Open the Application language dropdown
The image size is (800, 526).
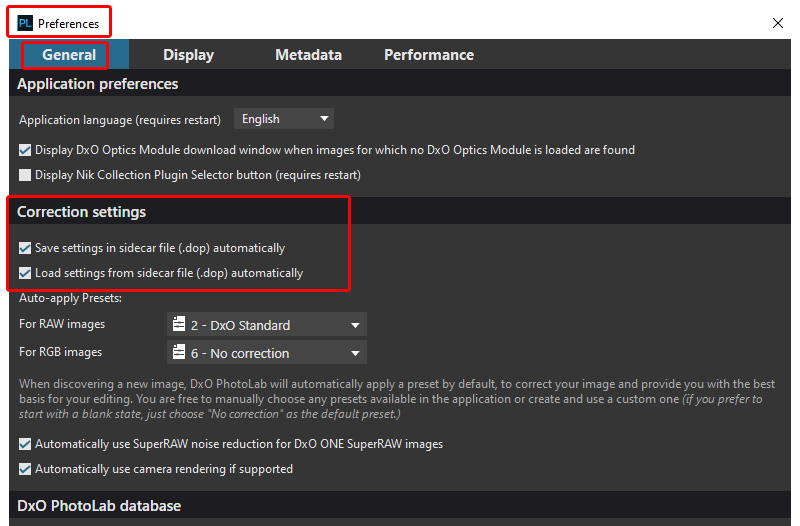(x=284, y=119)
